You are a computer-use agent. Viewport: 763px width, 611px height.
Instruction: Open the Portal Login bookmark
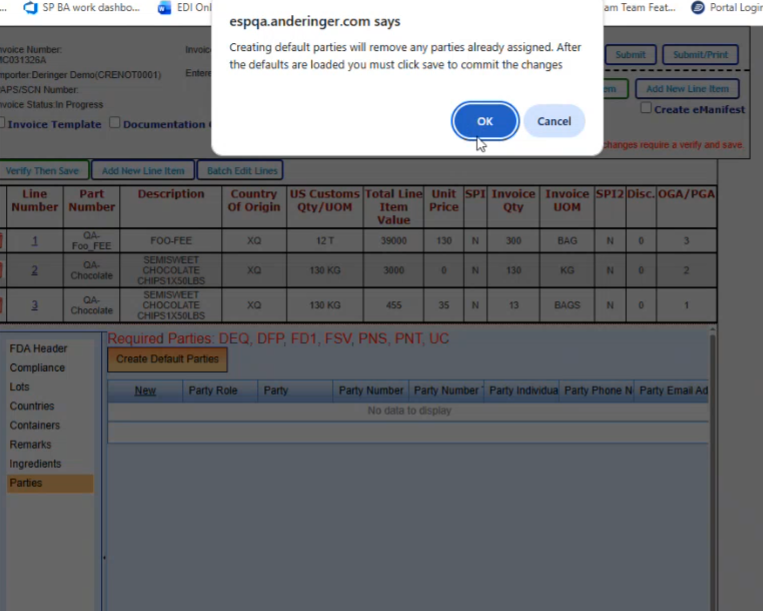coord(726,7)
